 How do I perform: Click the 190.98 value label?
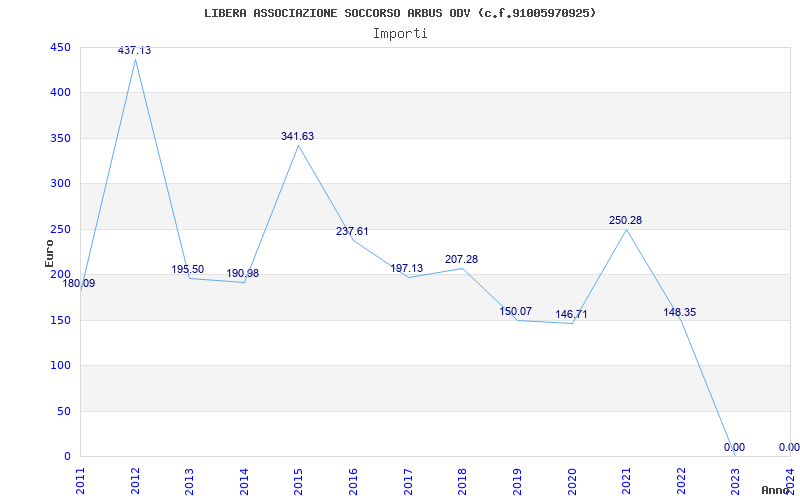[243, 273]
